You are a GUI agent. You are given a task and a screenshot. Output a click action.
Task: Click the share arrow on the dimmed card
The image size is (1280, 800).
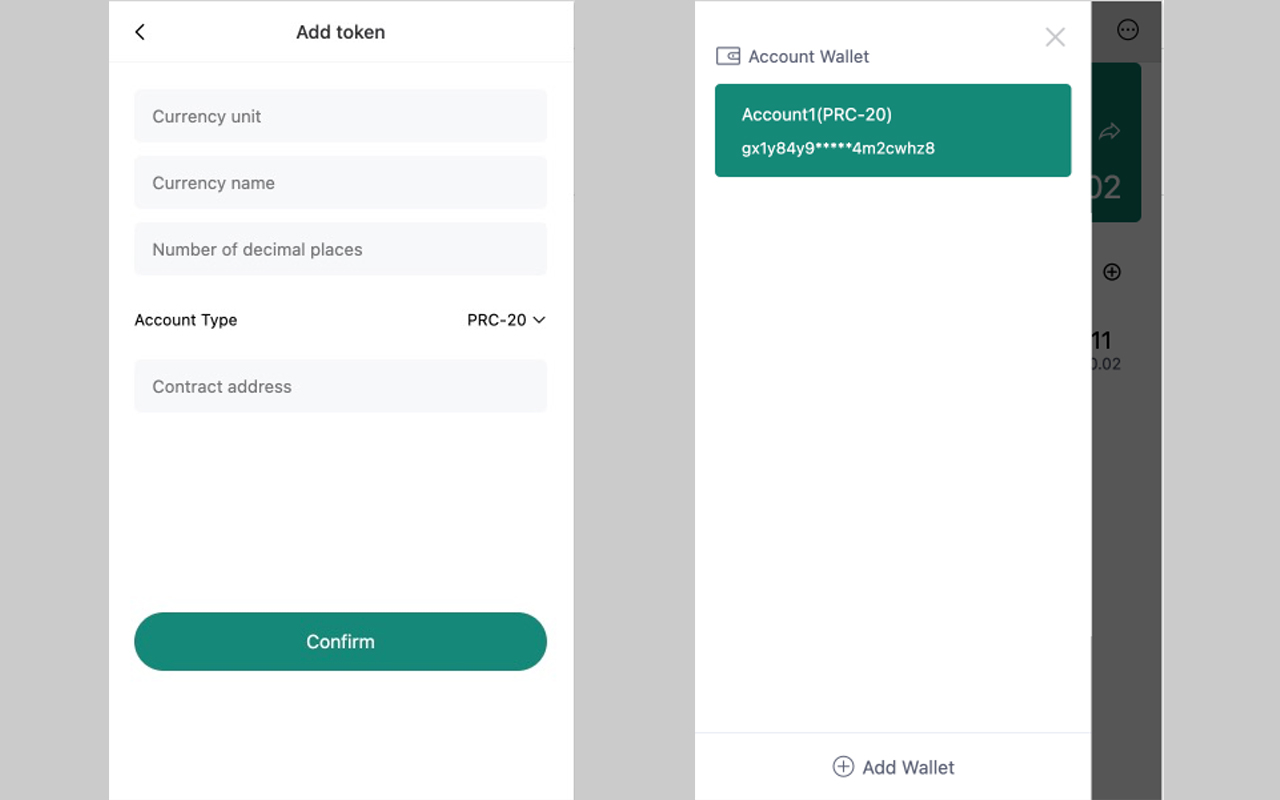tap(1109, 132)
